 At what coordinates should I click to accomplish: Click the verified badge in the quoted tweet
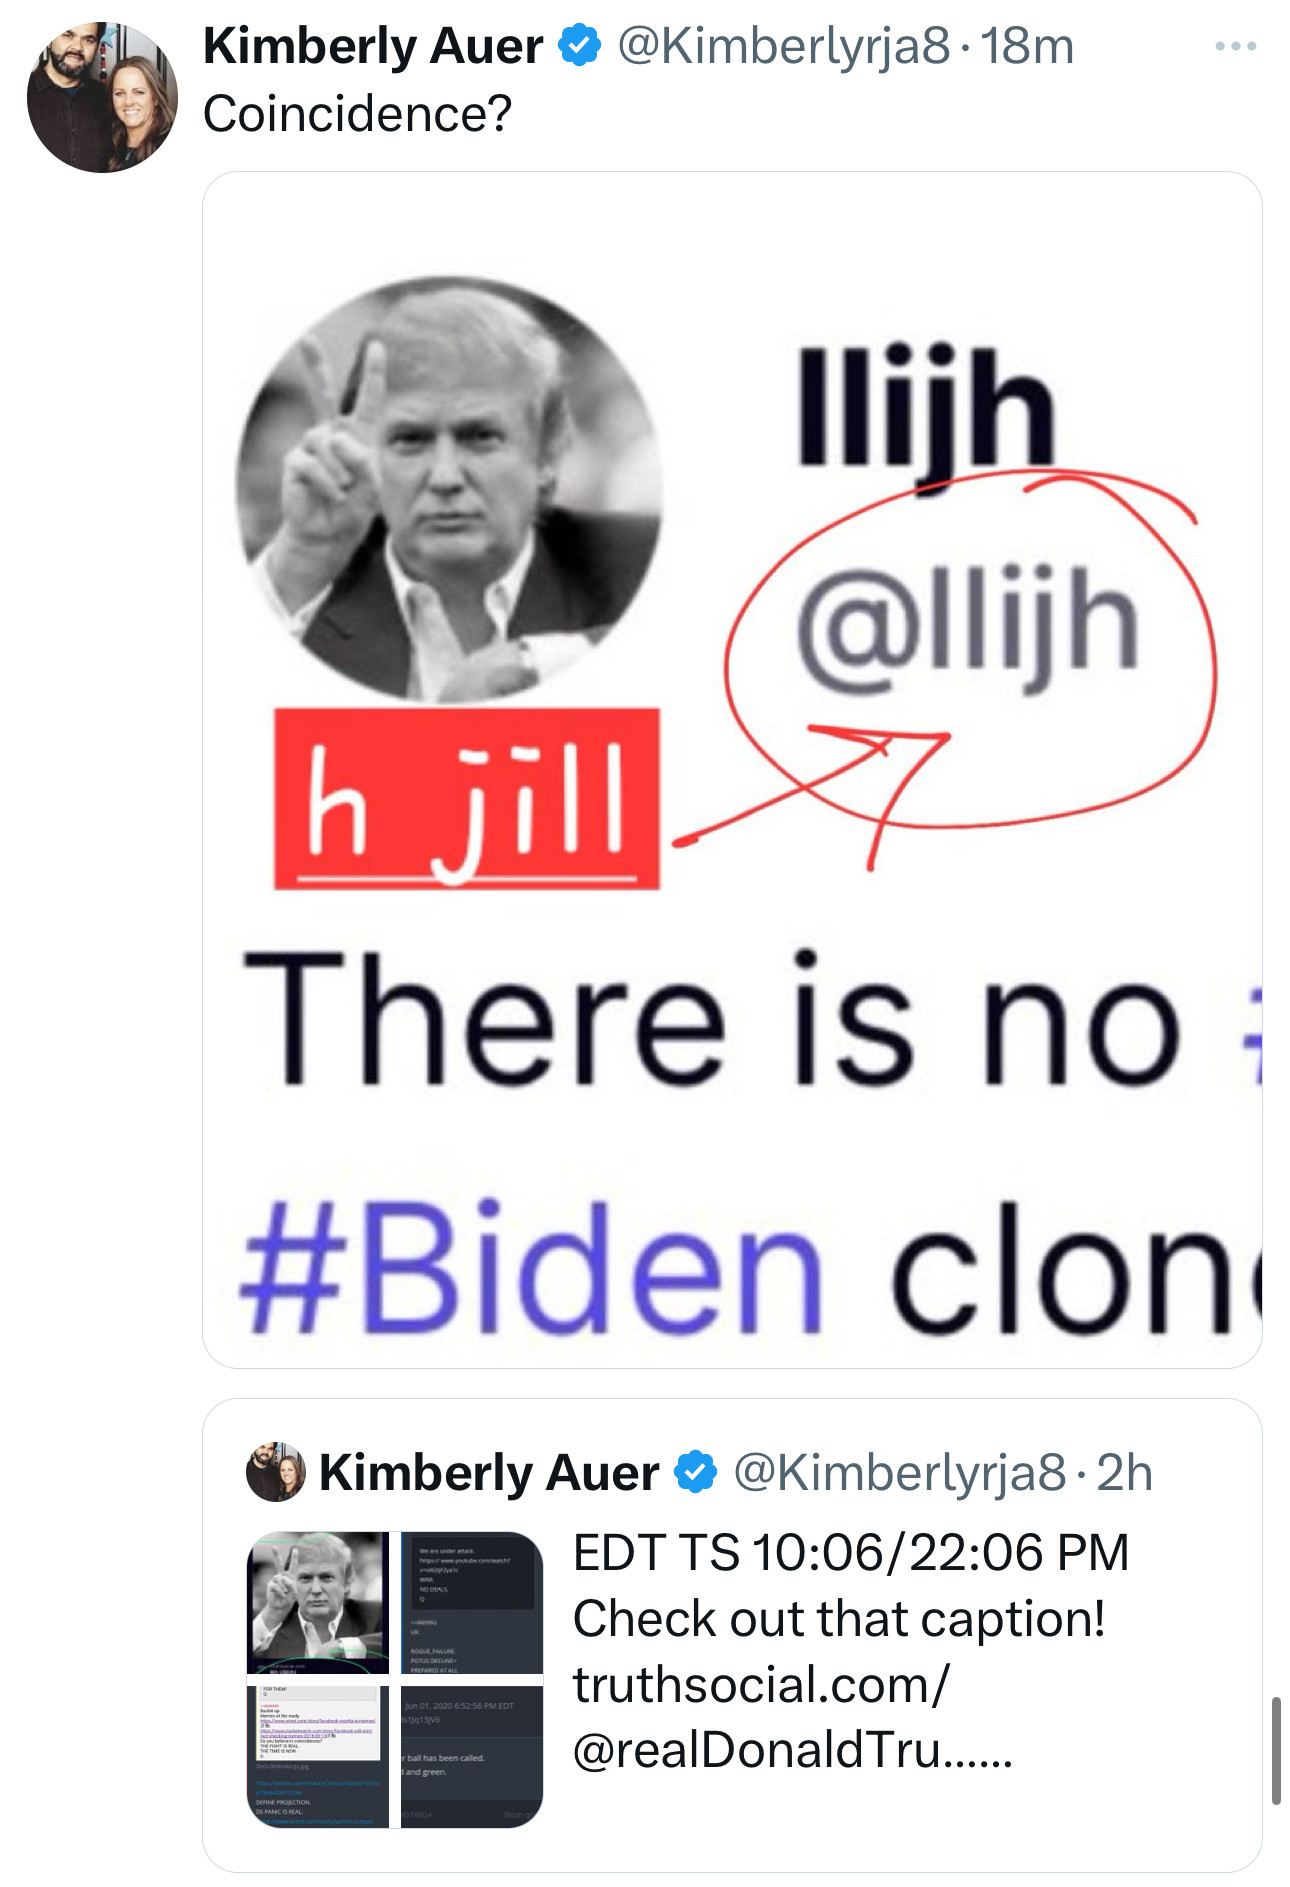[x=696, y=1472]
